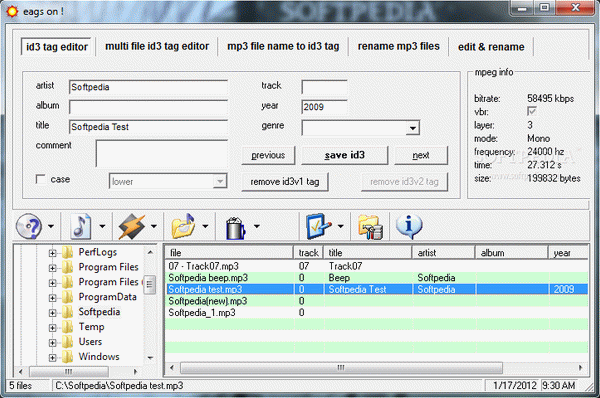This screenshot has height=398, width=600.
Task: Click the checkmark edit options icon
Action: (x=318, y=227)
